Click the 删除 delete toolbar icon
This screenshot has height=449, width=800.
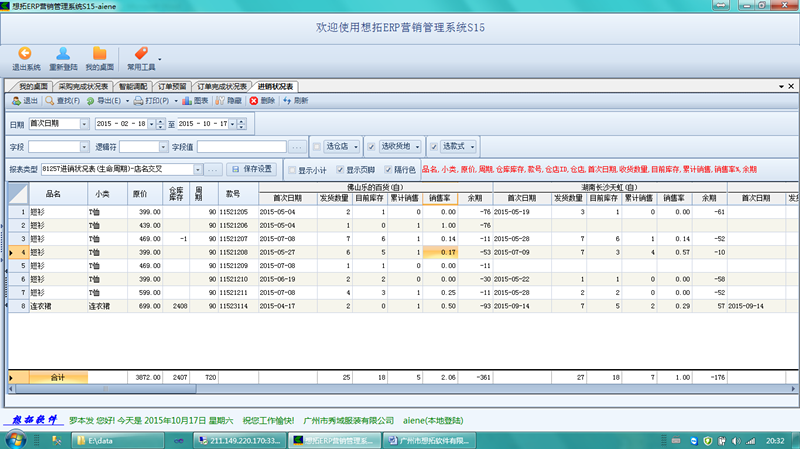coord(262,101)
